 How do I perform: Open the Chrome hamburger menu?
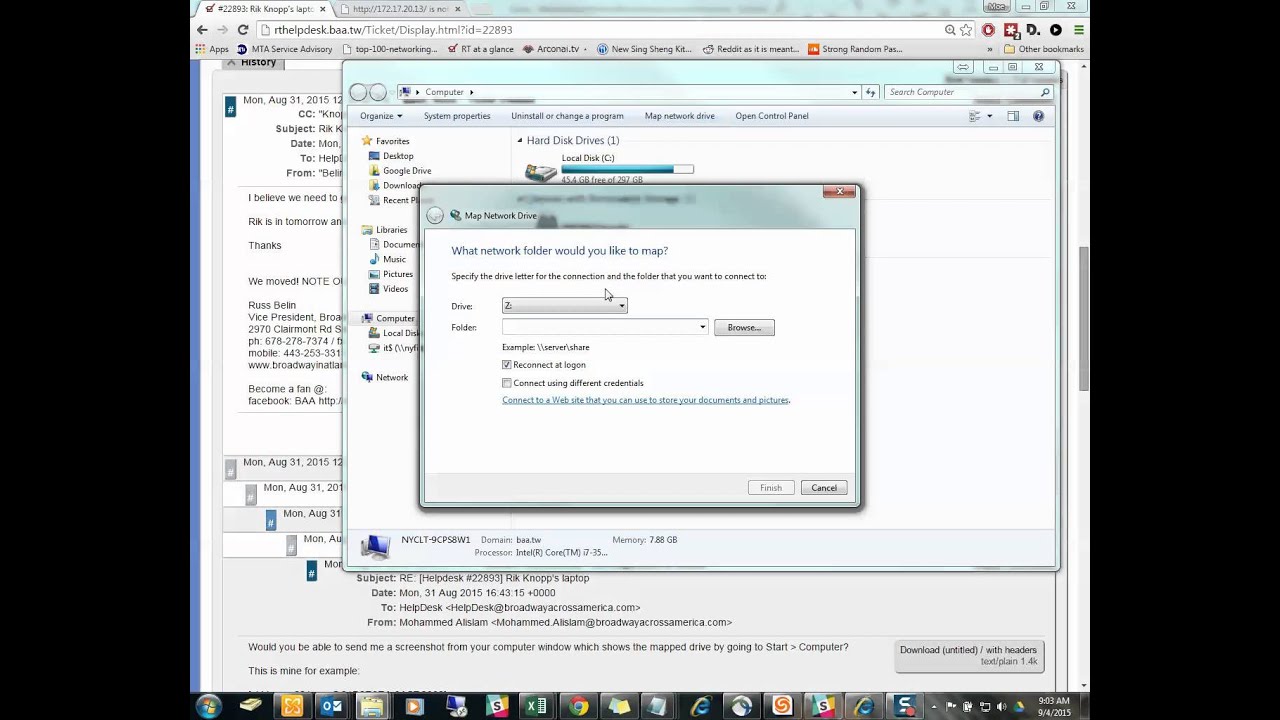[1078, 30]
